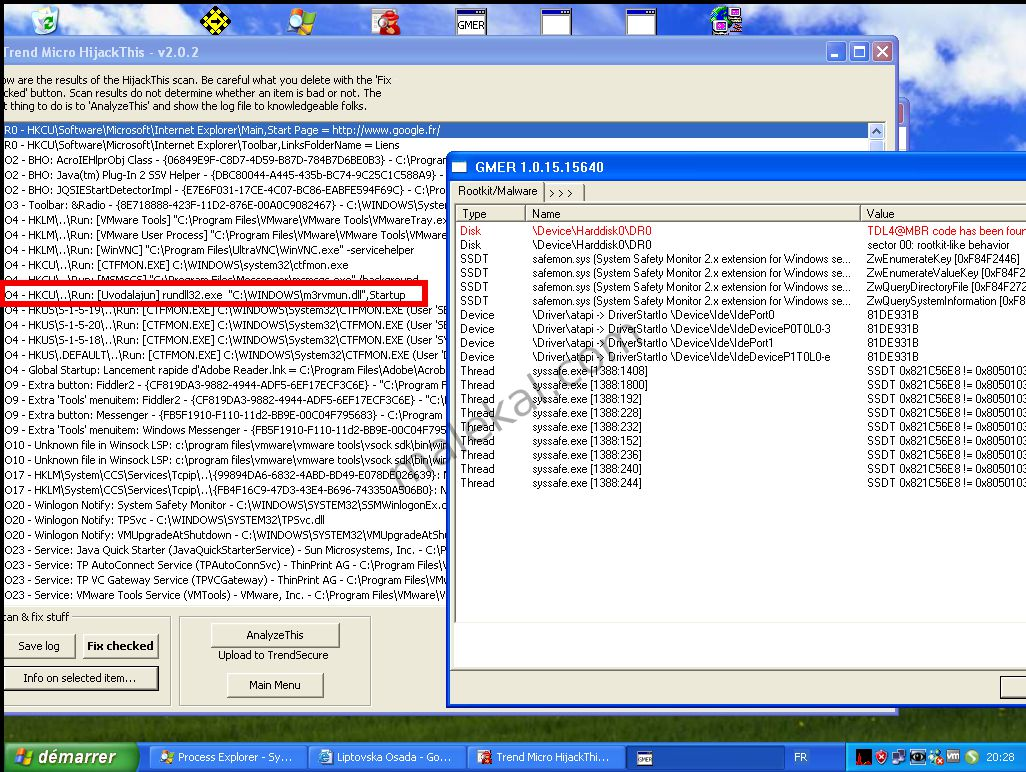
Task: Click the red shield Security Center tray icon
Action: pyautogui.click(x=881, y=757)
